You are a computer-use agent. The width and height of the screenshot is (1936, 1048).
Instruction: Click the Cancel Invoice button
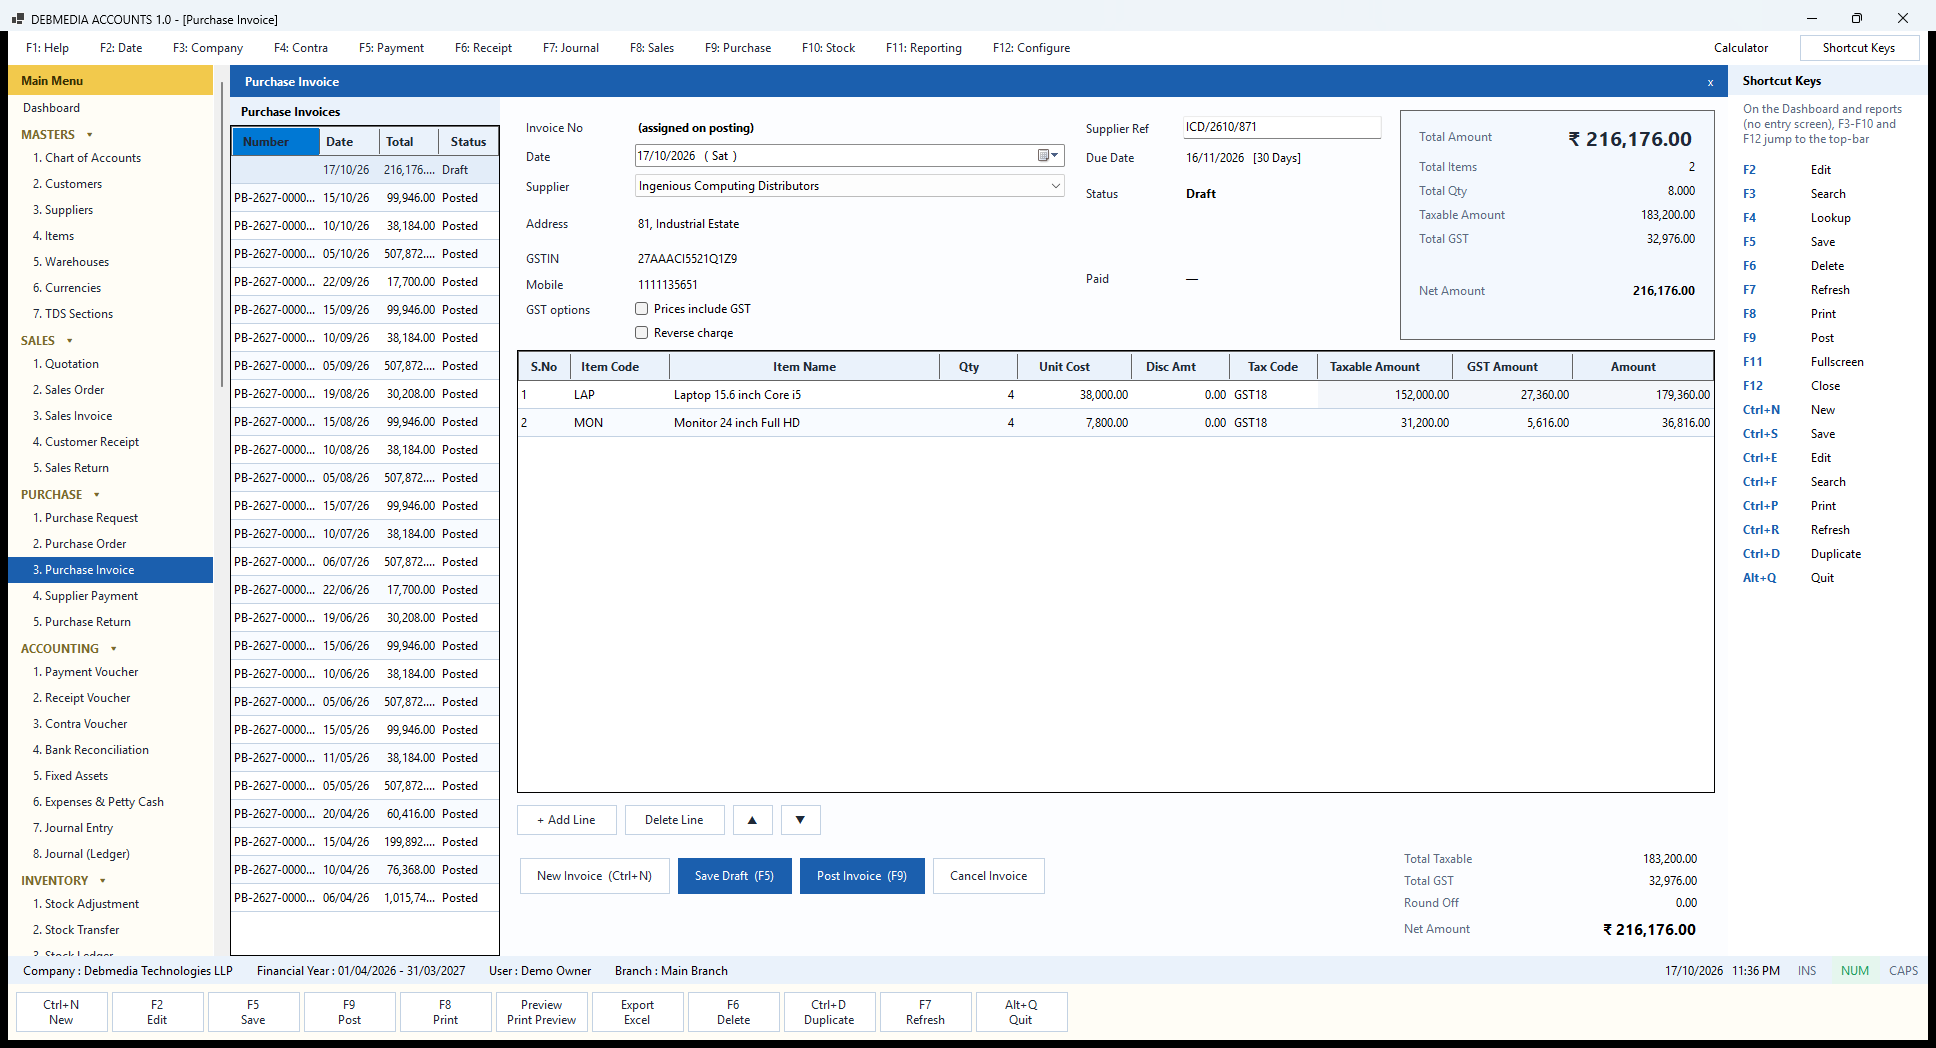pyautogui.click(x=988, y=876)
